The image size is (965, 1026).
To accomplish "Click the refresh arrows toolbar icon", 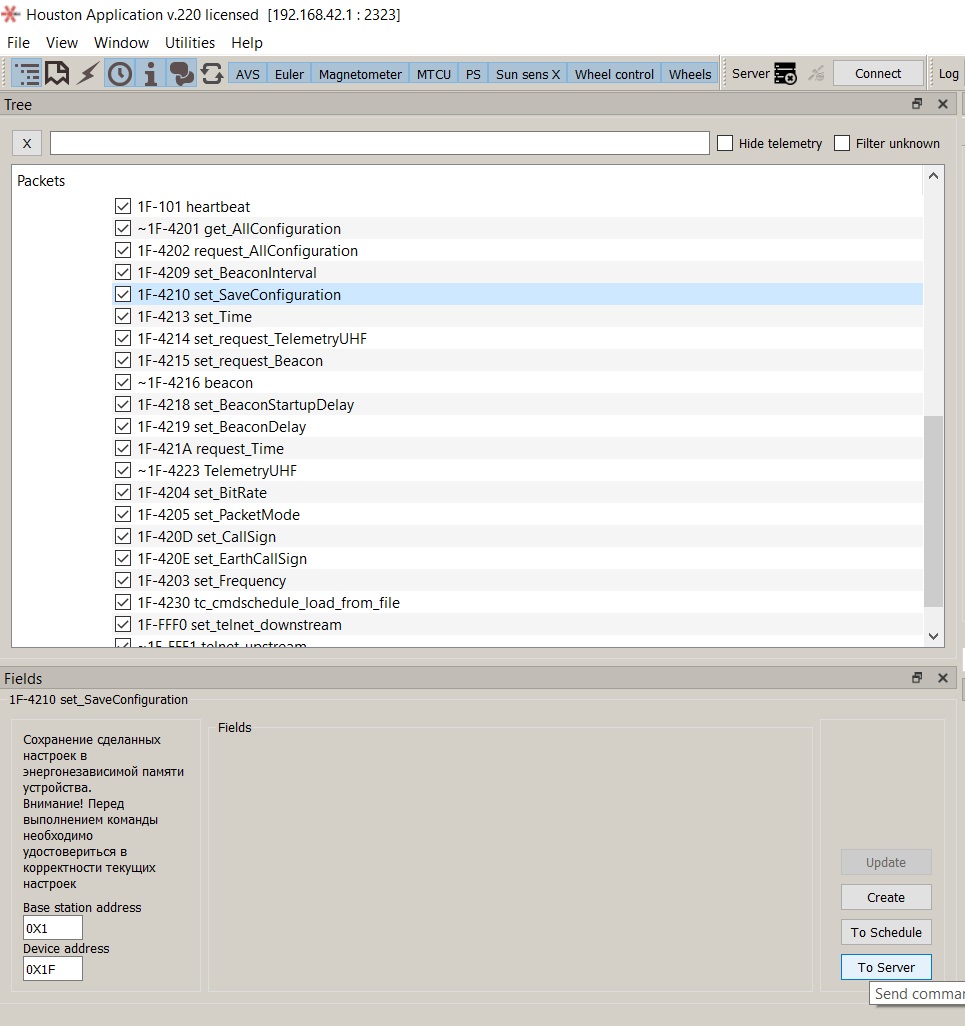I will (x=212, y=74).
